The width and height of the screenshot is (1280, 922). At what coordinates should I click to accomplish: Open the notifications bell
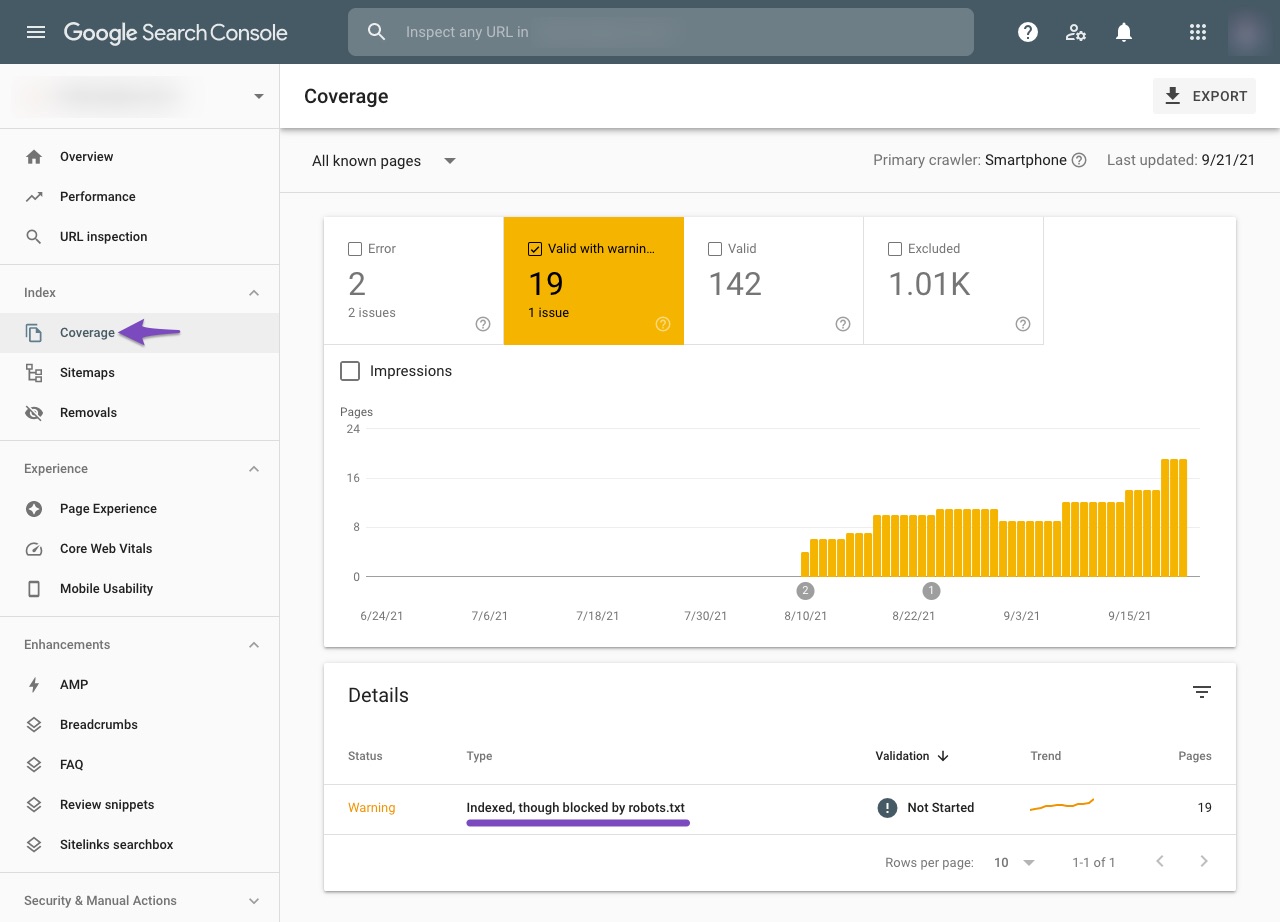click(1124, 32)
